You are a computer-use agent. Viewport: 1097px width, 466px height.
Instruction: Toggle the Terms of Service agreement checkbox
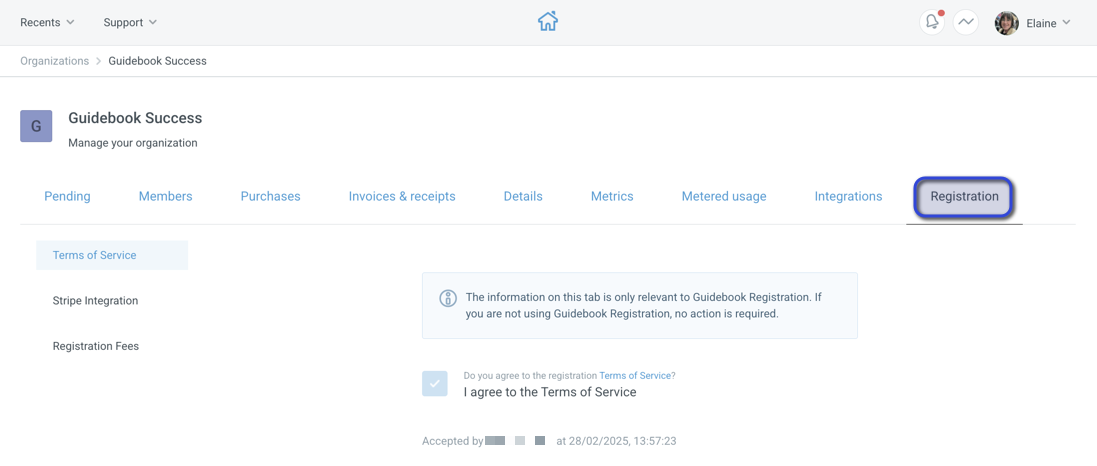(x=434, y=383)
